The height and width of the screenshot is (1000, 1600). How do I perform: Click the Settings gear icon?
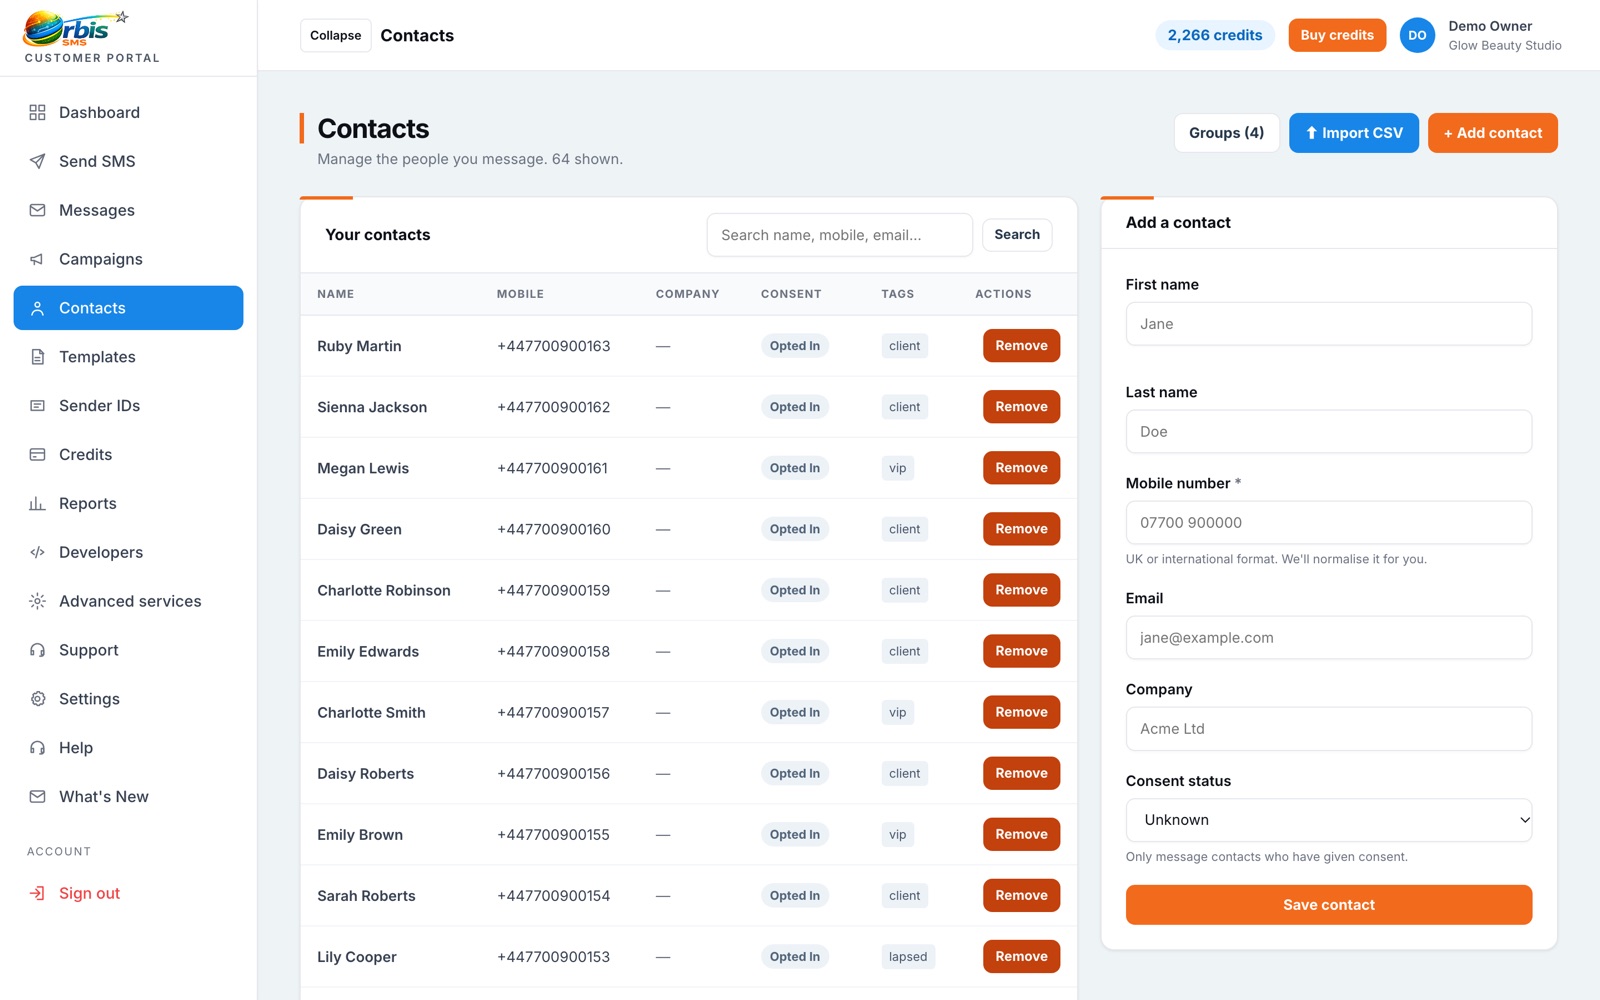[37, 699]
